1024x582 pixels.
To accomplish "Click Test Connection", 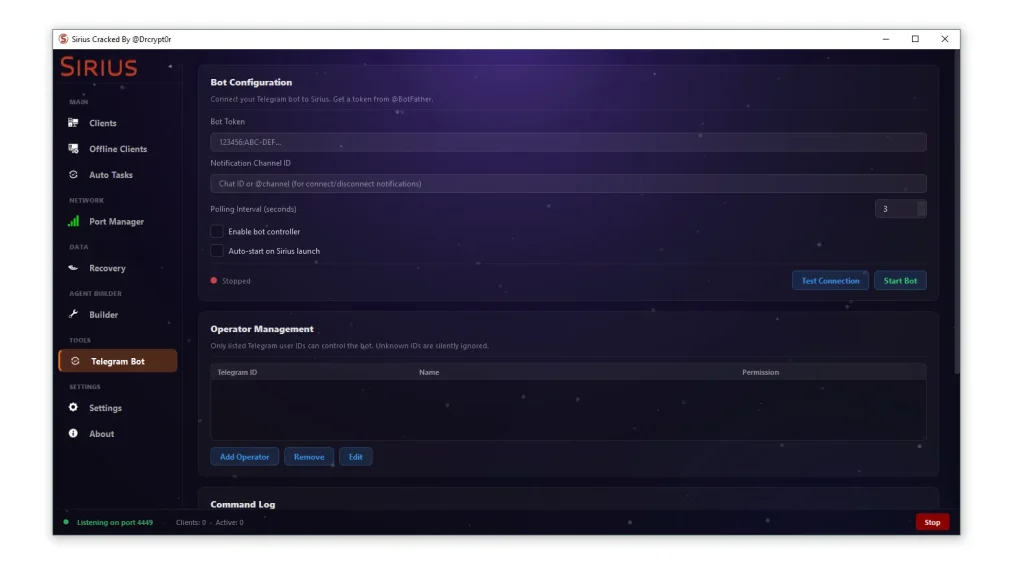I will [830, 280].
